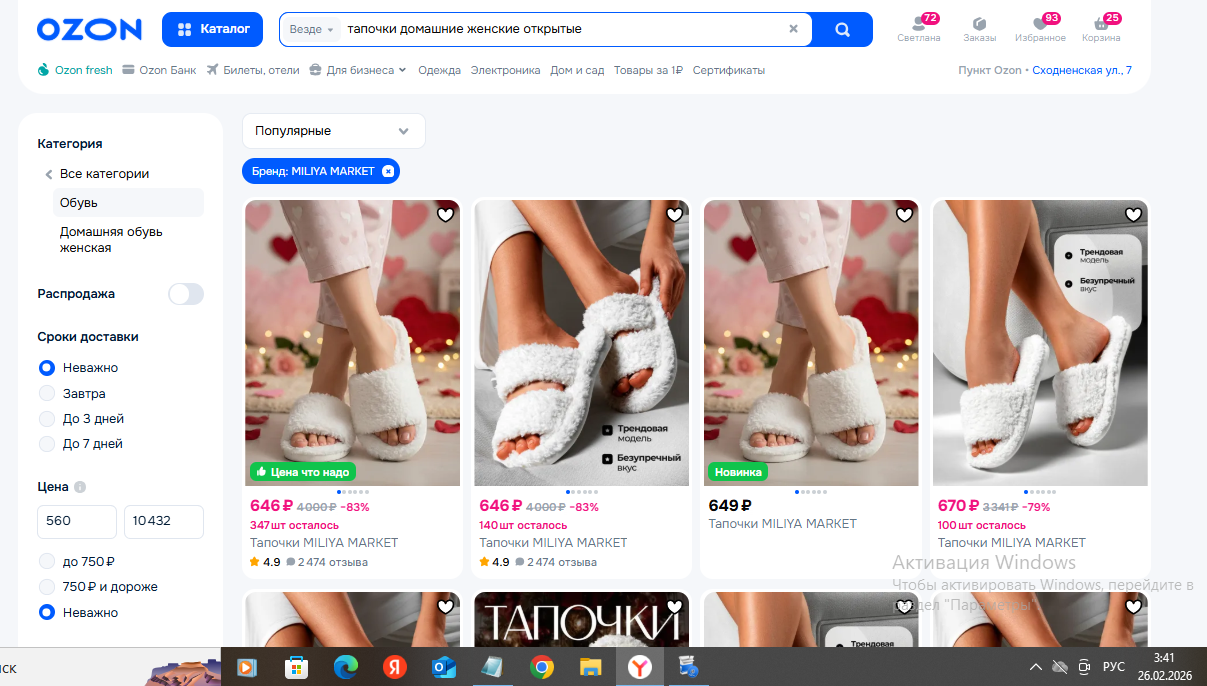Viewport: 1207px width, 686px height.
Task: Select Домашняя обувь женская category
Action: (111, 240)
